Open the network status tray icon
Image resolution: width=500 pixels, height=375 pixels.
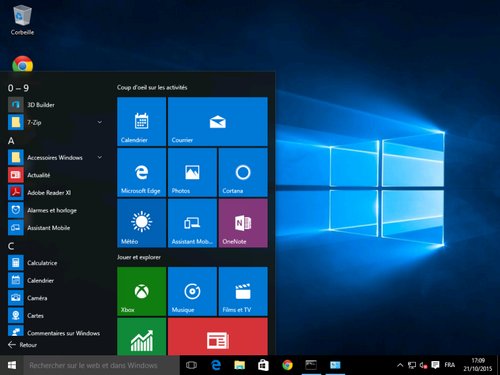412,365
